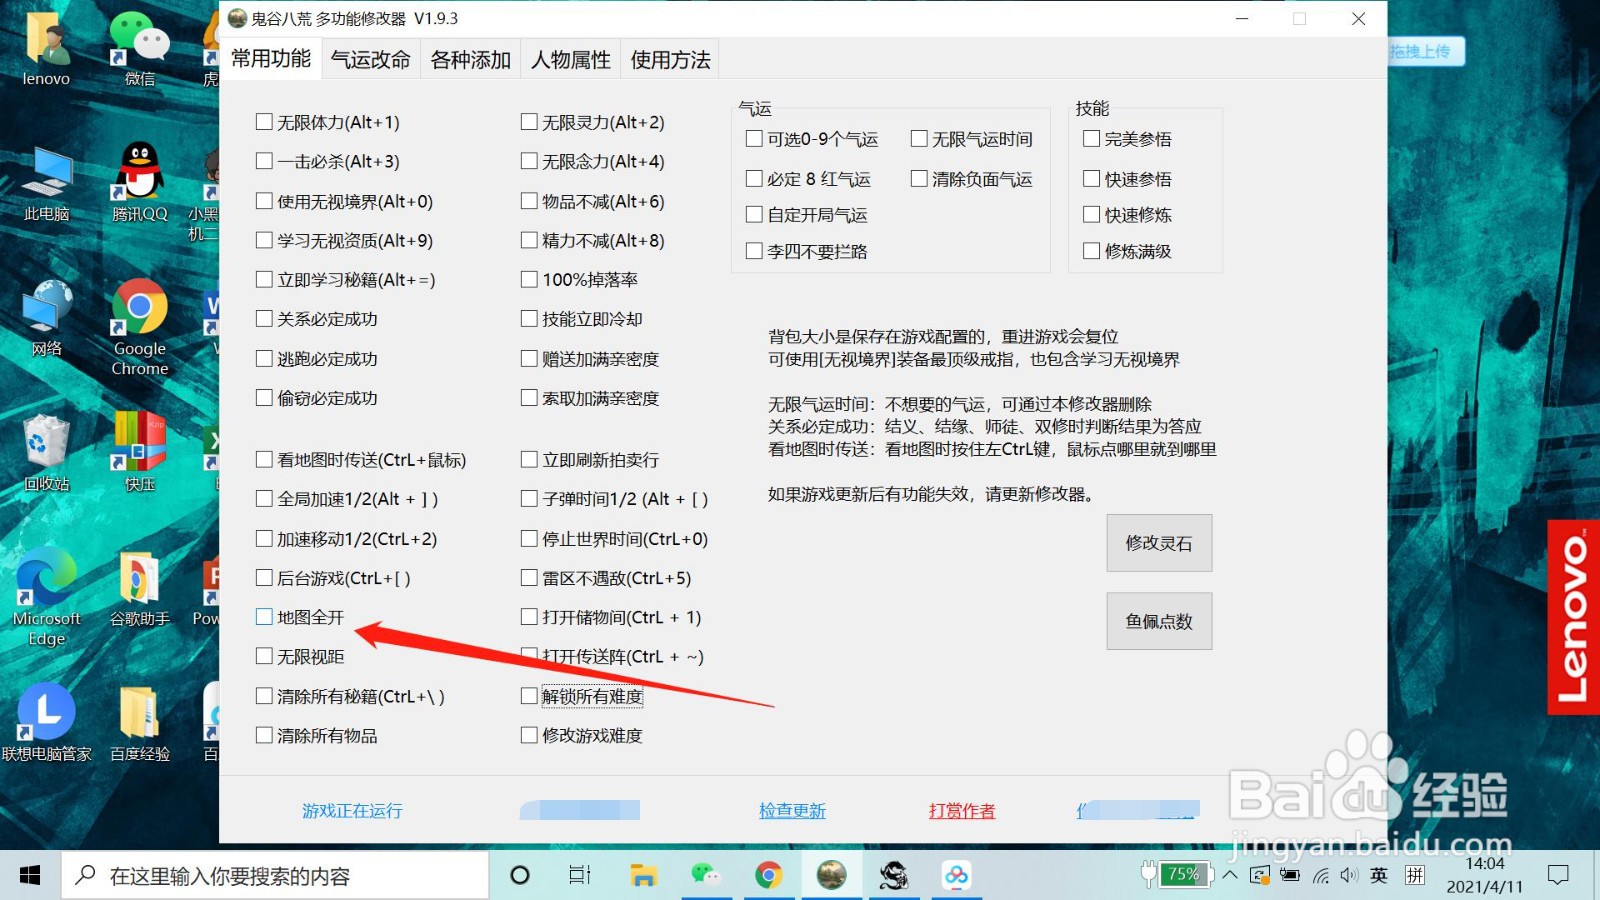Click the 游戏正在运行 status link
Viewport: 1600px width, 900px height.
coord(352,811)
